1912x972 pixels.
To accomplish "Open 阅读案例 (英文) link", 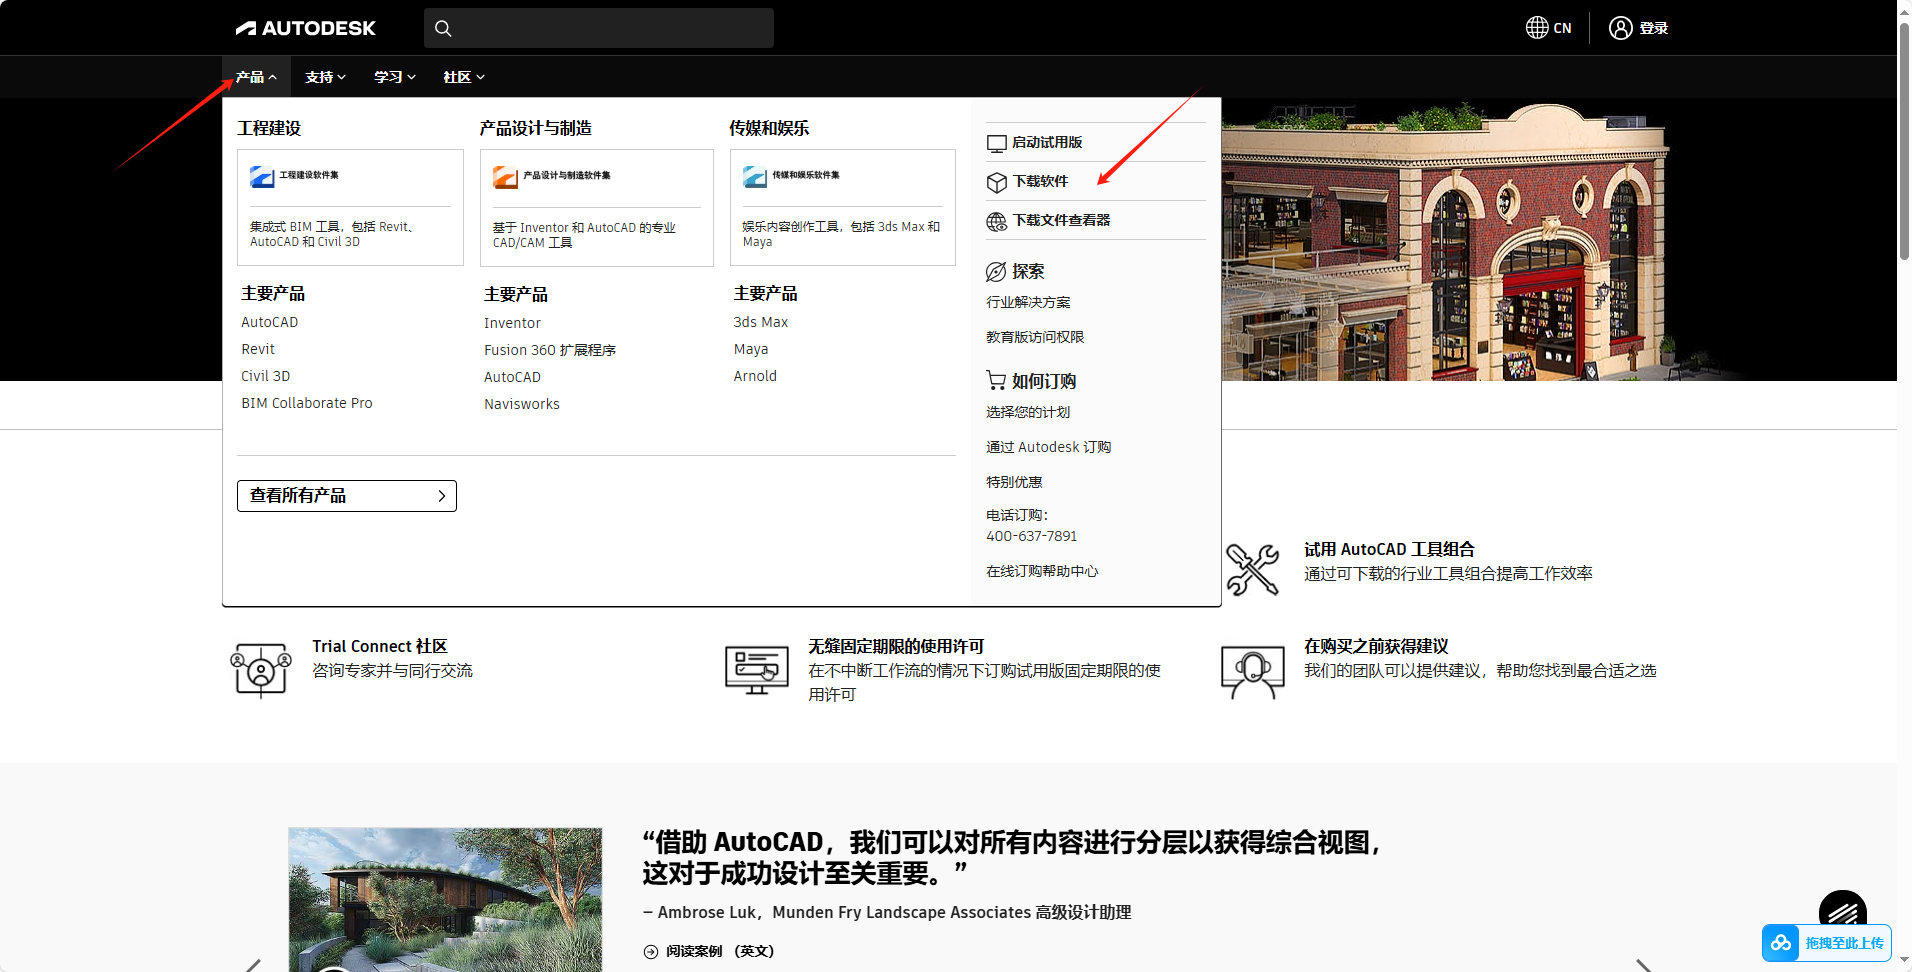I will point(720,951).
